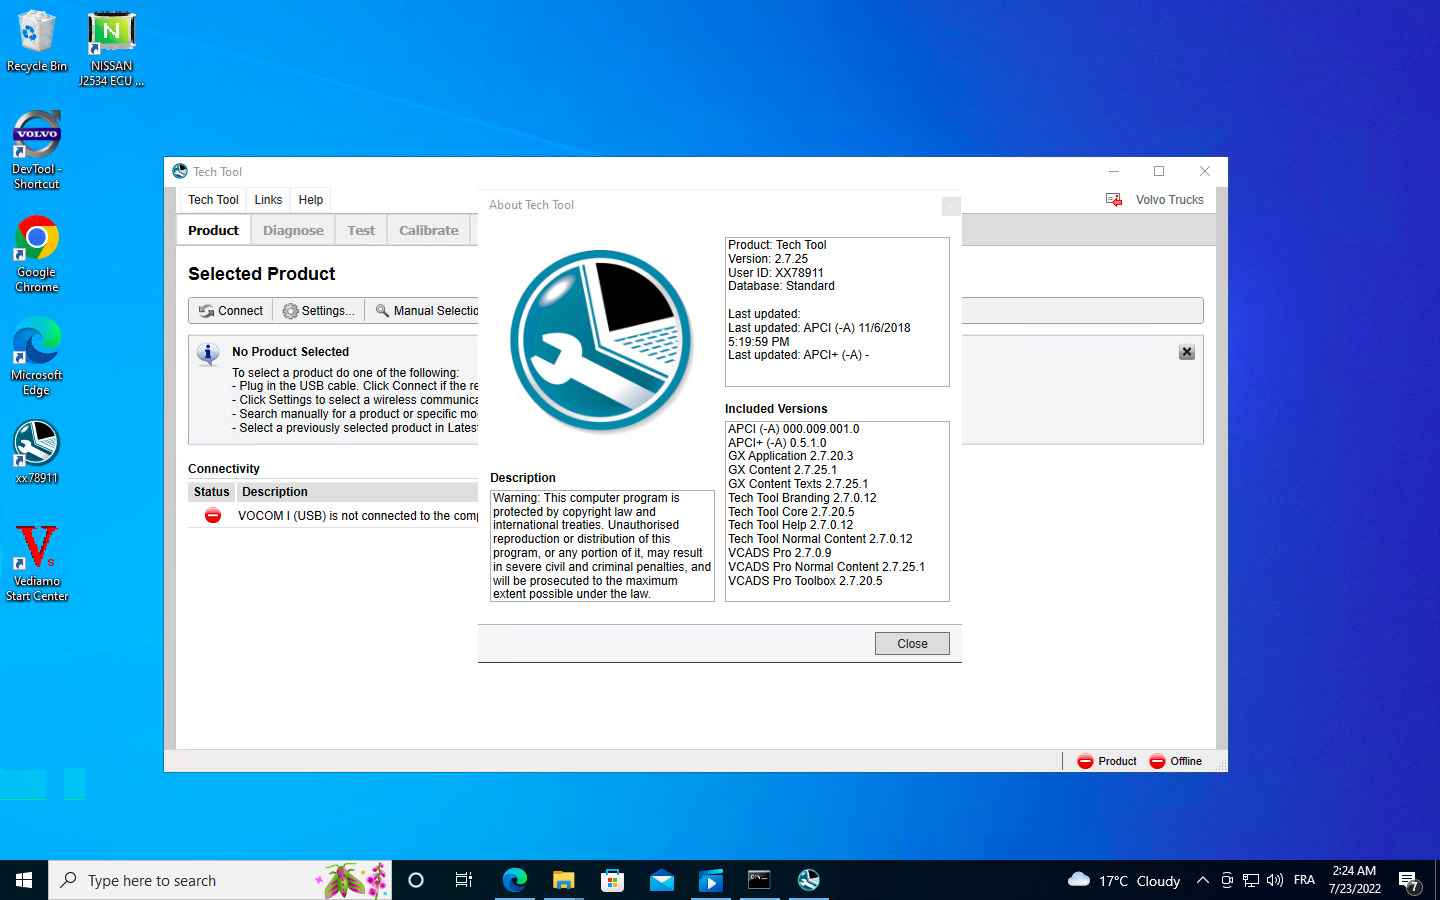Screen dimensions: 1440x900
Task: Dismiss the No Product Selected info box
Action: (x=1187, y=352)
